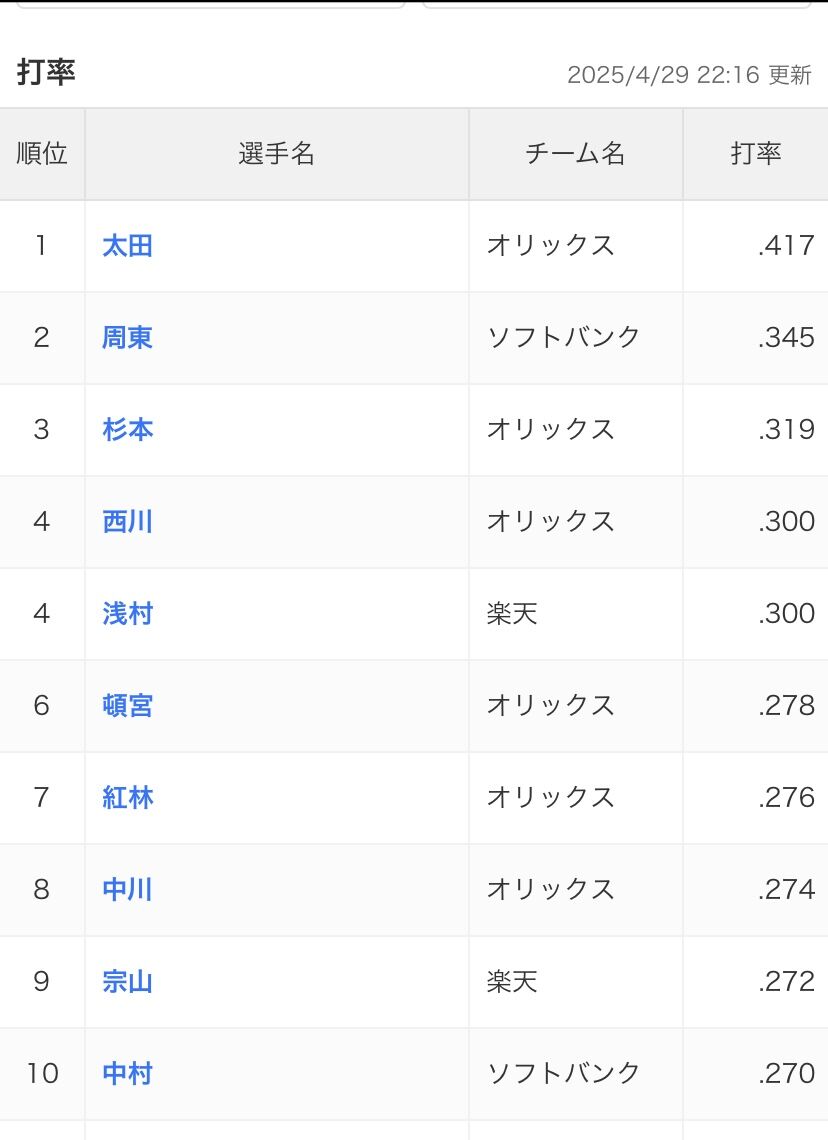Click the 打率 section title above table
Image resolution: width=828 pixels, height=1140 pixels.
coord(46,72)
